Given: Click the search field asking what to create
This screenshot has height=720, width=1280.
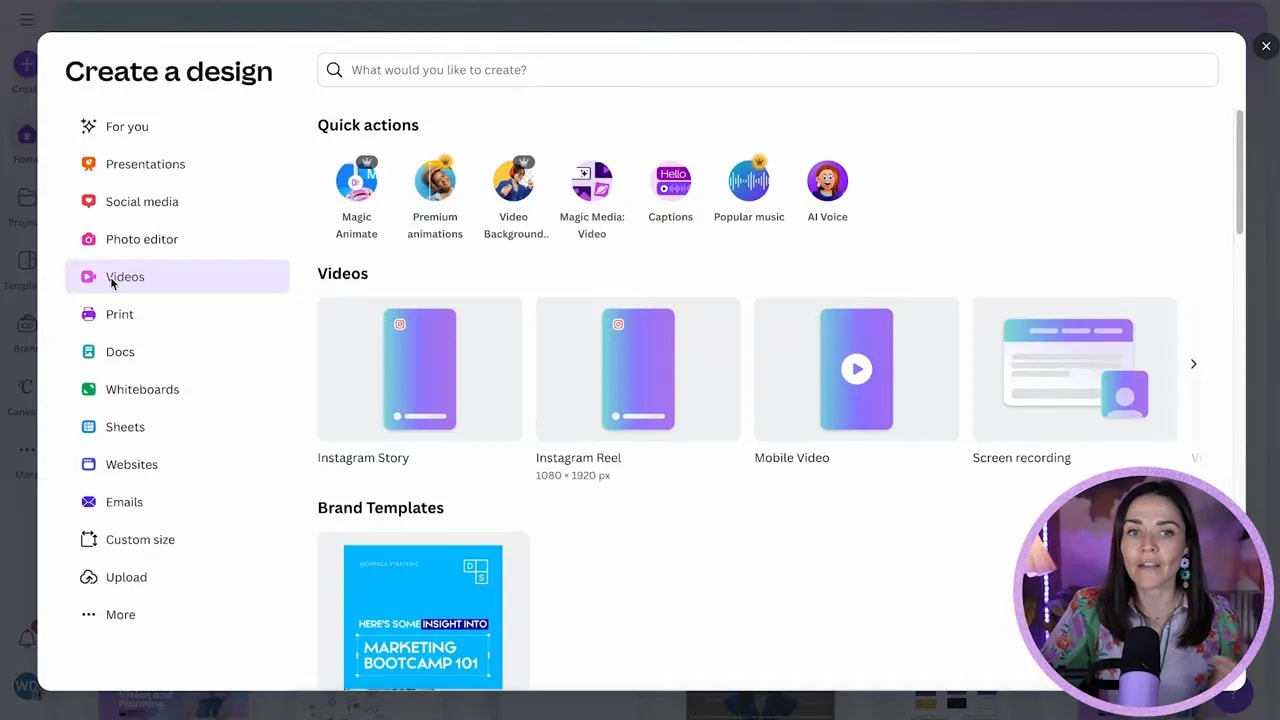Looking at the screenshot, I should [767, 69].
